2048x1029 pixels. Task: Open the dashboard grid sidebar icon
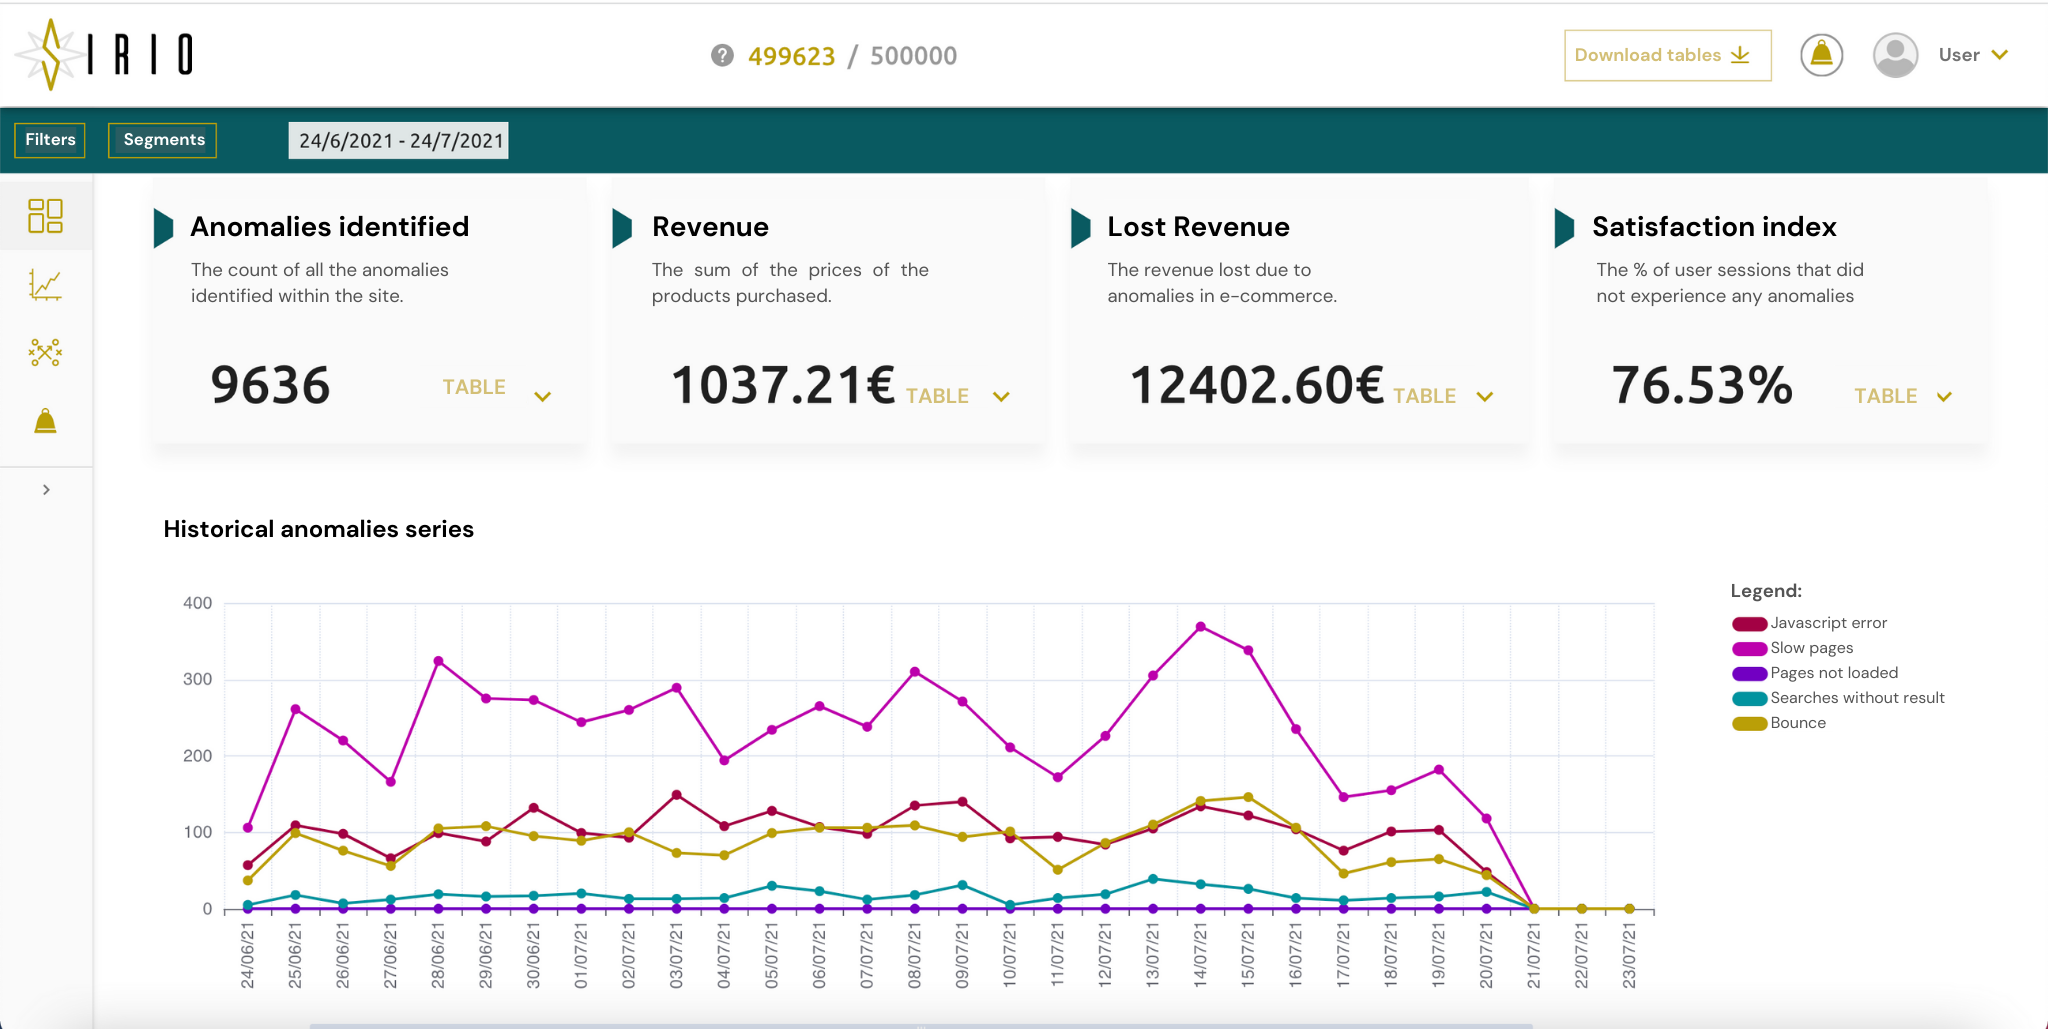(x=45, y=215)
